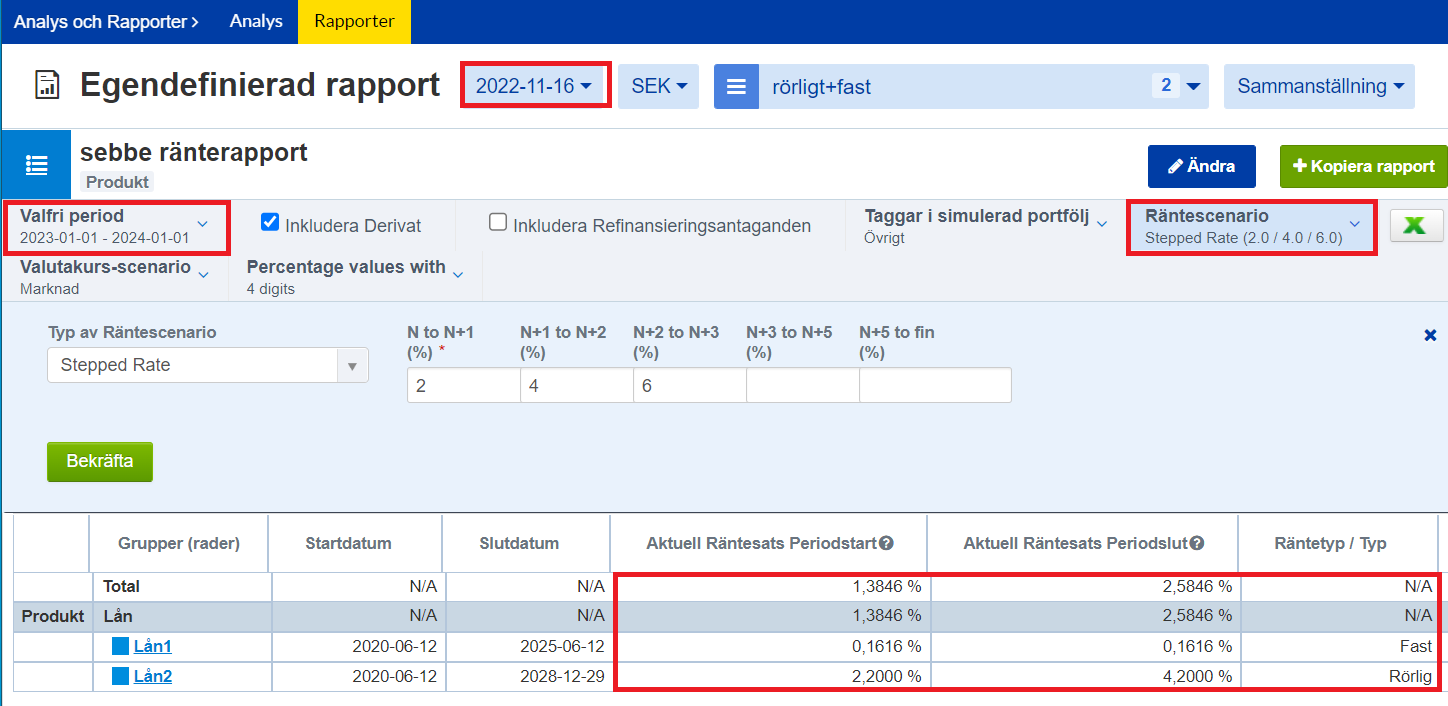Open the SEK currency dropdown
1448x706 pixels.
[x=658, y=87]
